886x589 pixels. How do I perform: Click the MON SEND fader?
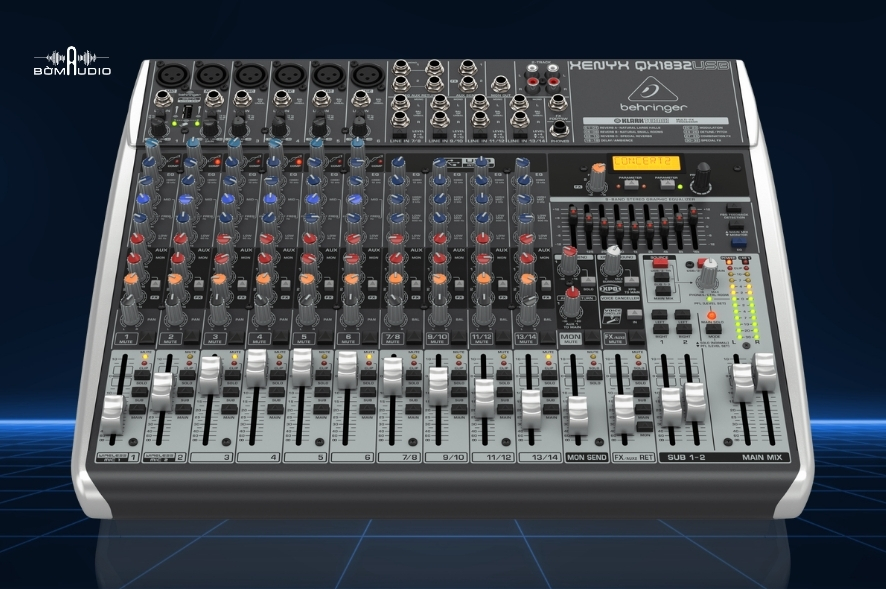578,415
